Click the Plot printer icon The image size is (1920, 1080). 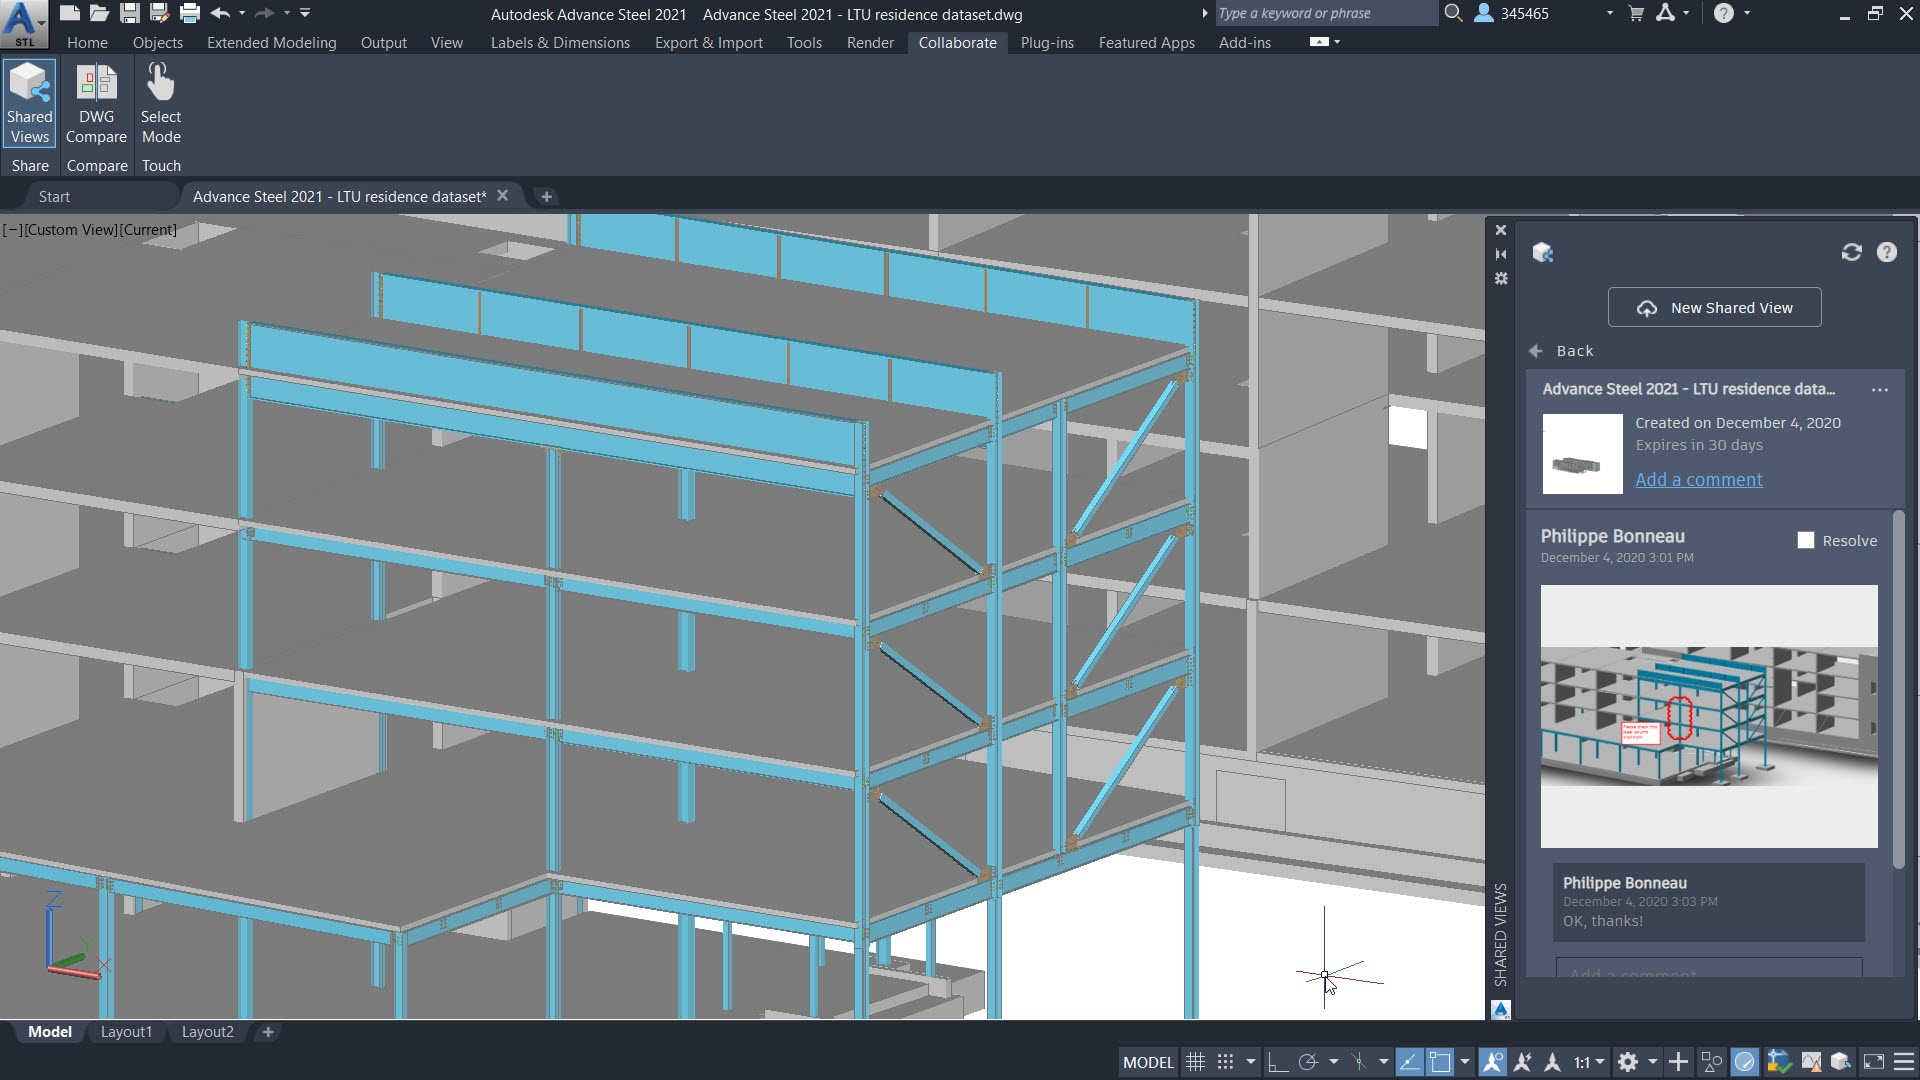pyautogui.click(x=190, y=13)
